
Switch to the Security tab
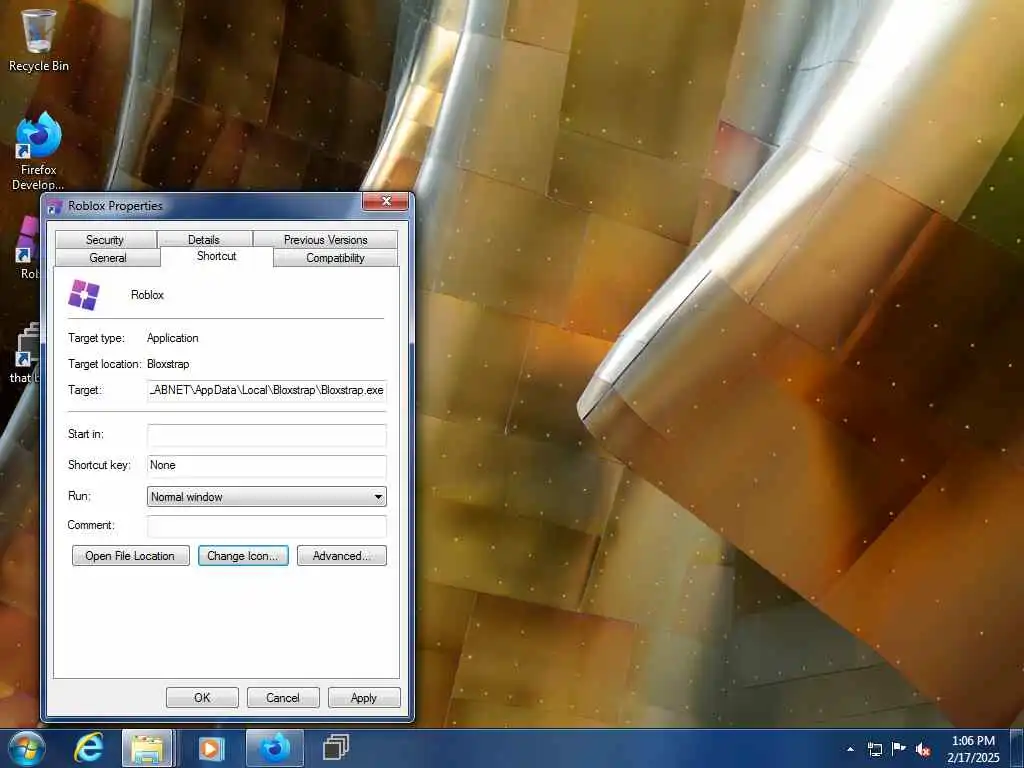point(105,240)
